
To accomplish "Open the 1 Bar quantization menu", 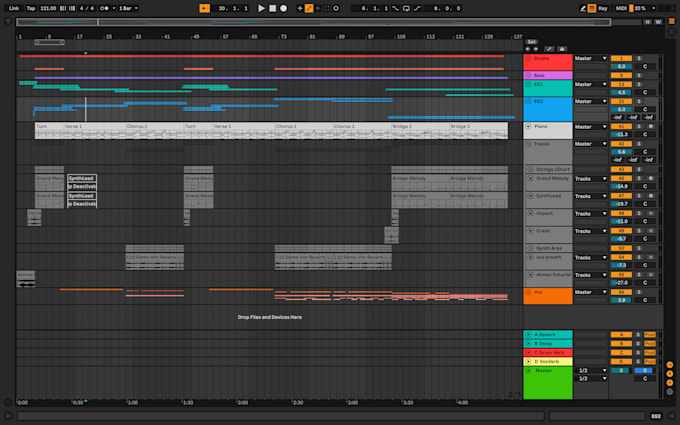I will [x=128, y=8].
